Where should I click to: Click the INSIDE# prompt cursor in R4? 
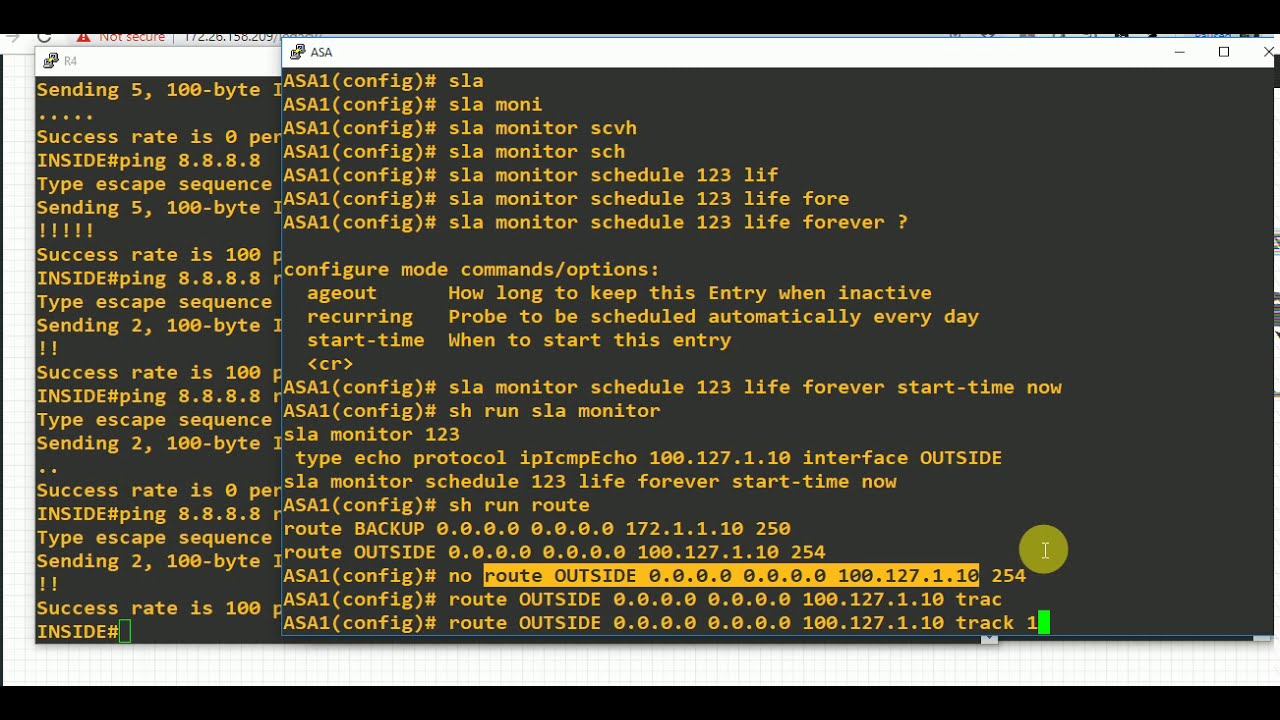tap(125, 632)
